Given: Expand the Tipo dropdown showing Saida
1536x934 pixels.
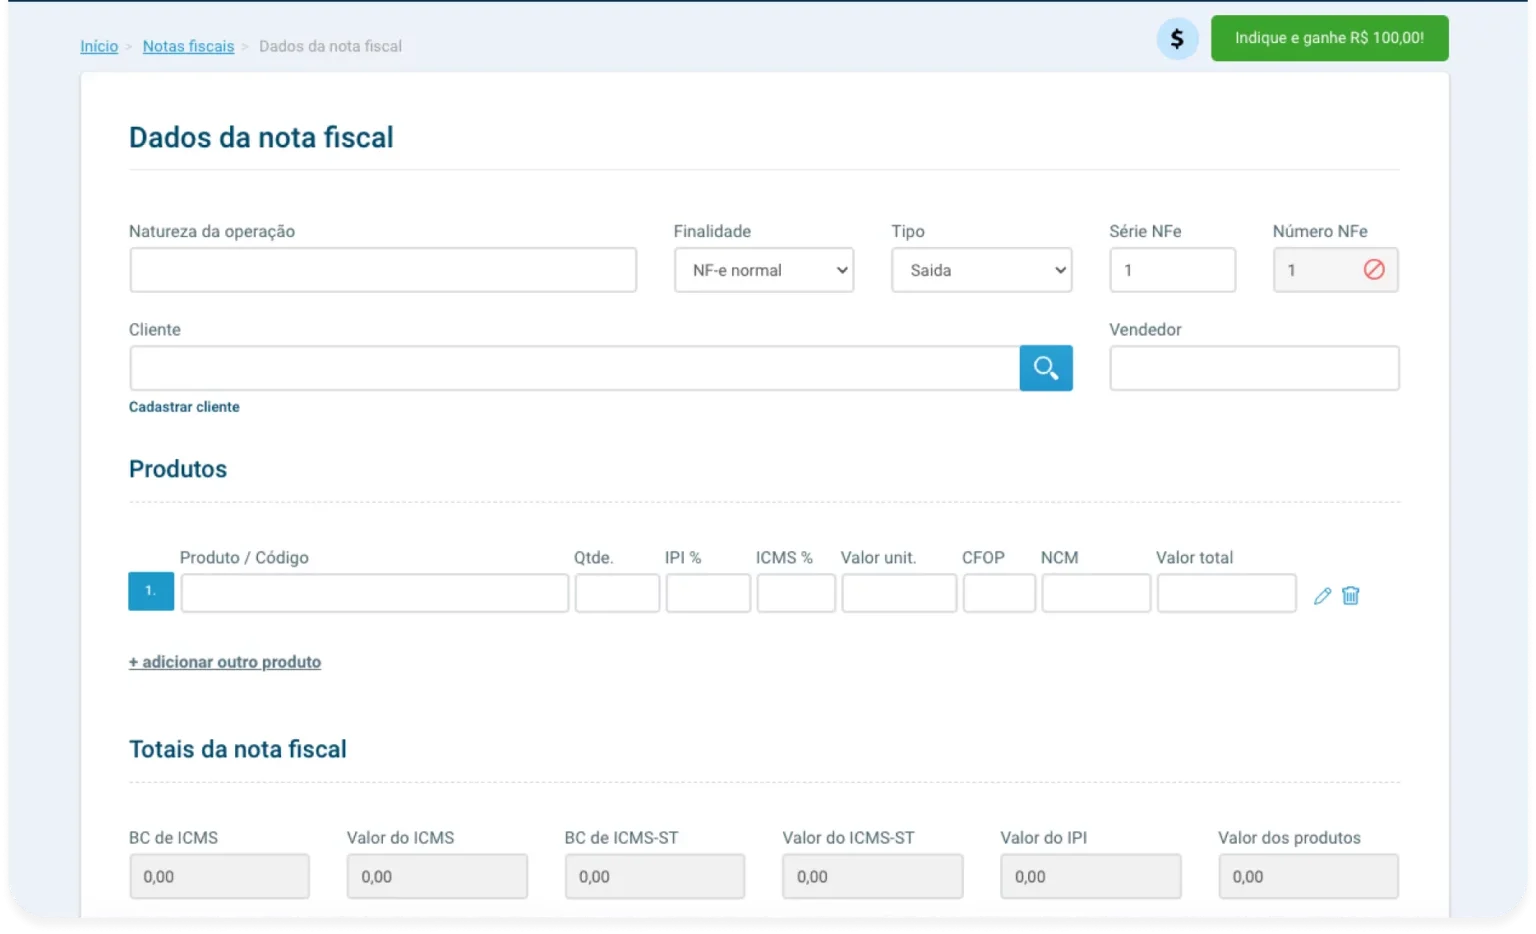Looking at the screenshot, I should click(981, 270).
